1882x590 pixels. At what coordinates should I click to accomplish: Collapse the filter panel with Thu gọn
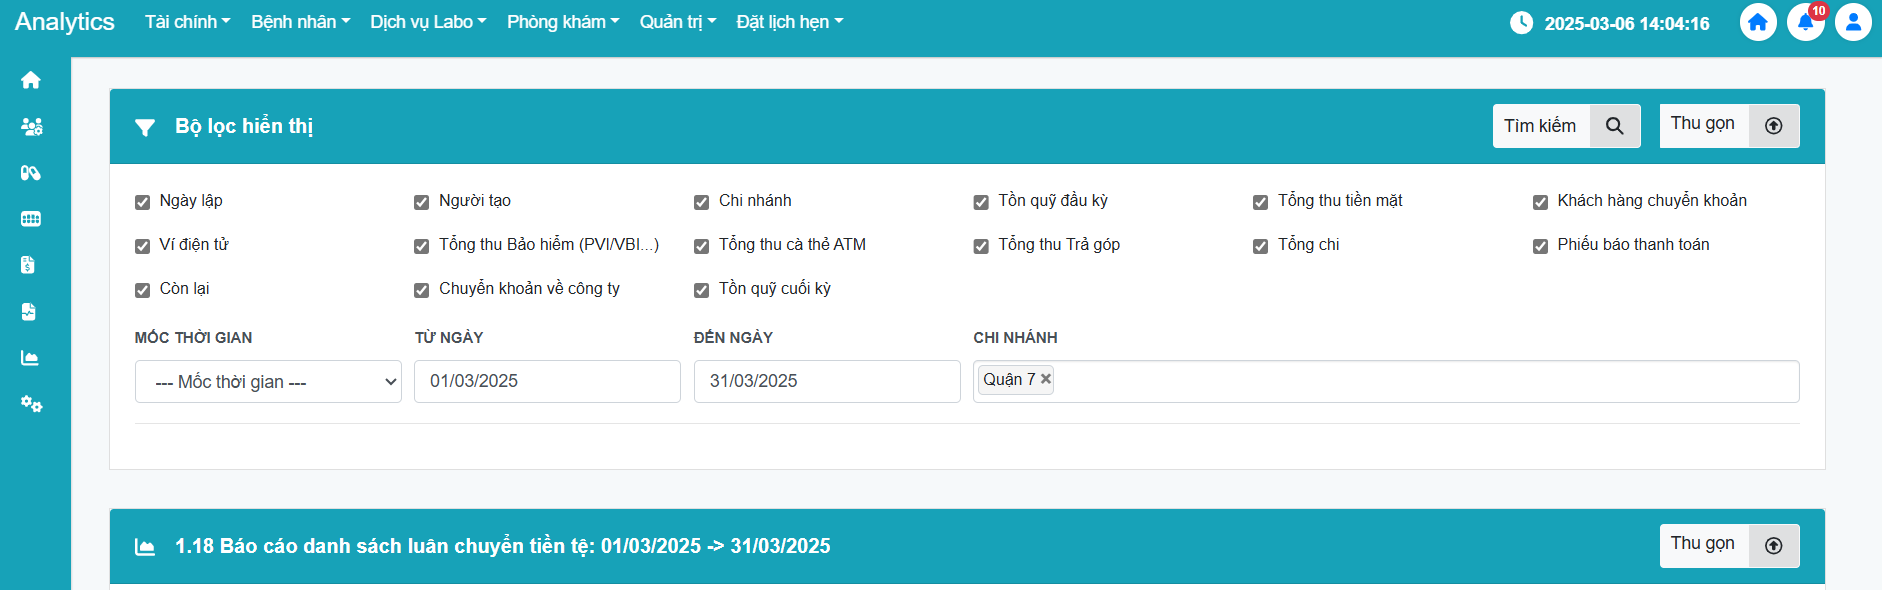click(x=1729, y=126)
